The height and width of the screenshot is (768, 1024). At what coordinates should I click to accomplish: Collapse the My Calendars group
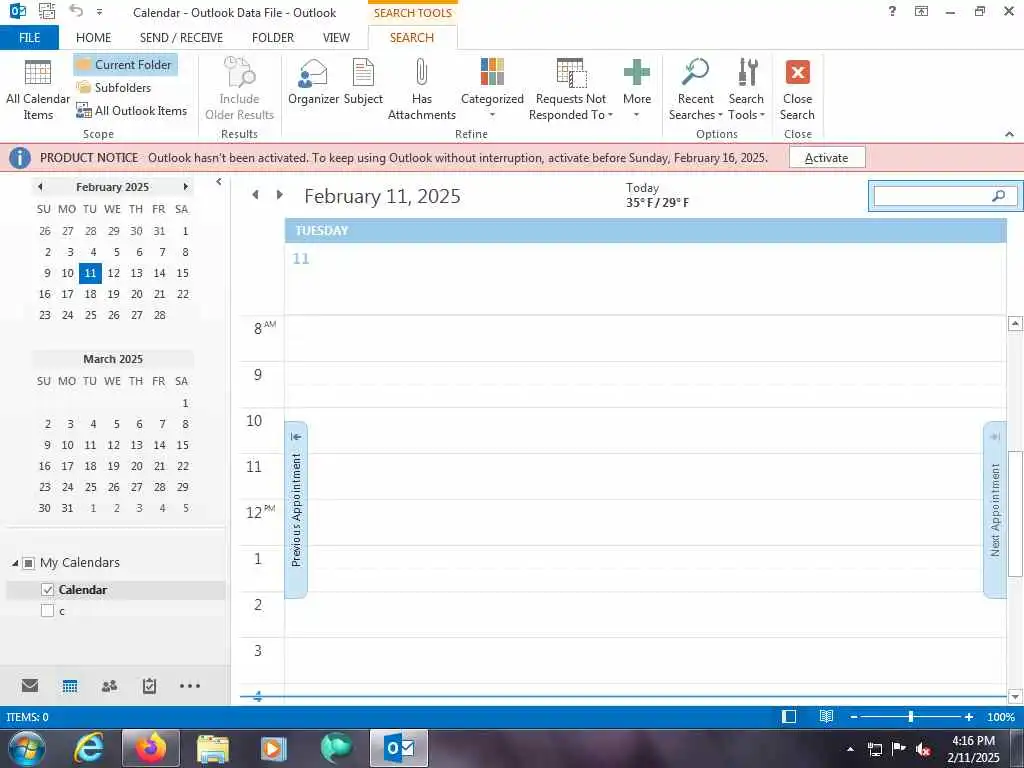[14, 563]
